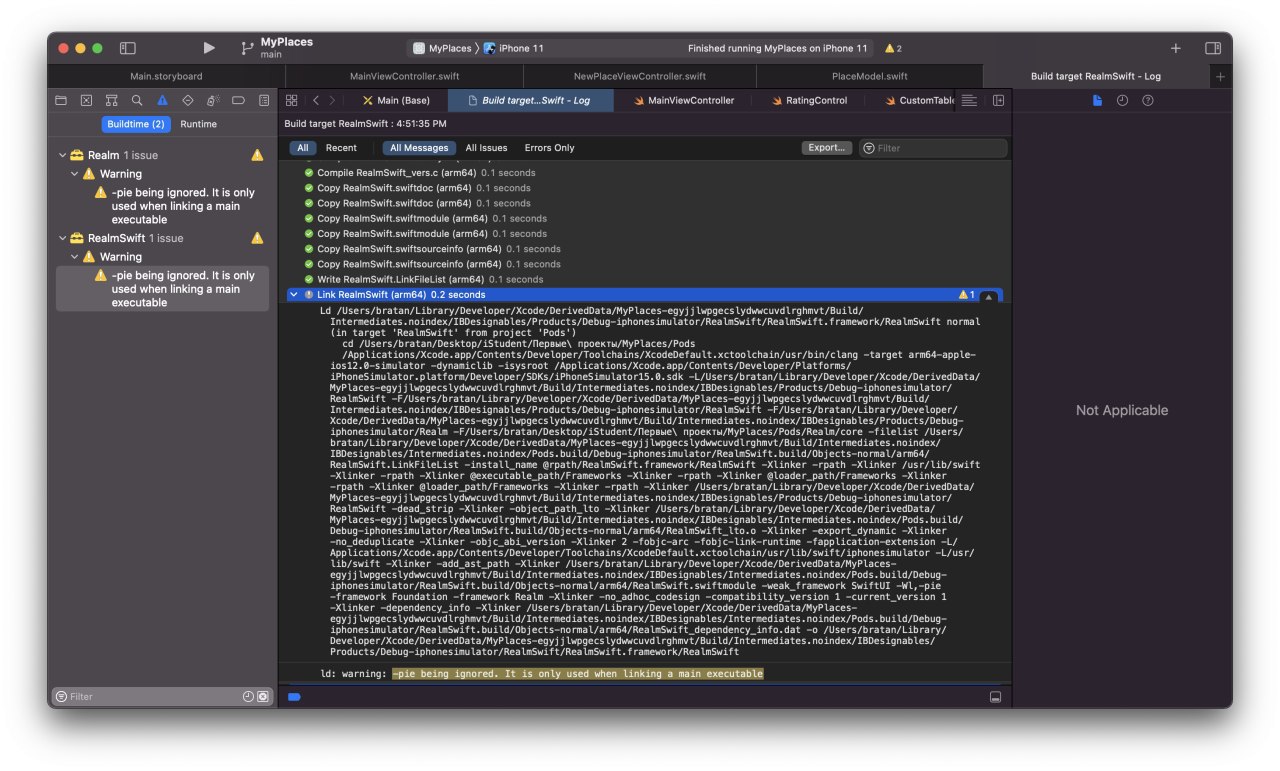1280x771 pixels.
Task: Show the Issue navigator warning icon
Action: point(162,100)
